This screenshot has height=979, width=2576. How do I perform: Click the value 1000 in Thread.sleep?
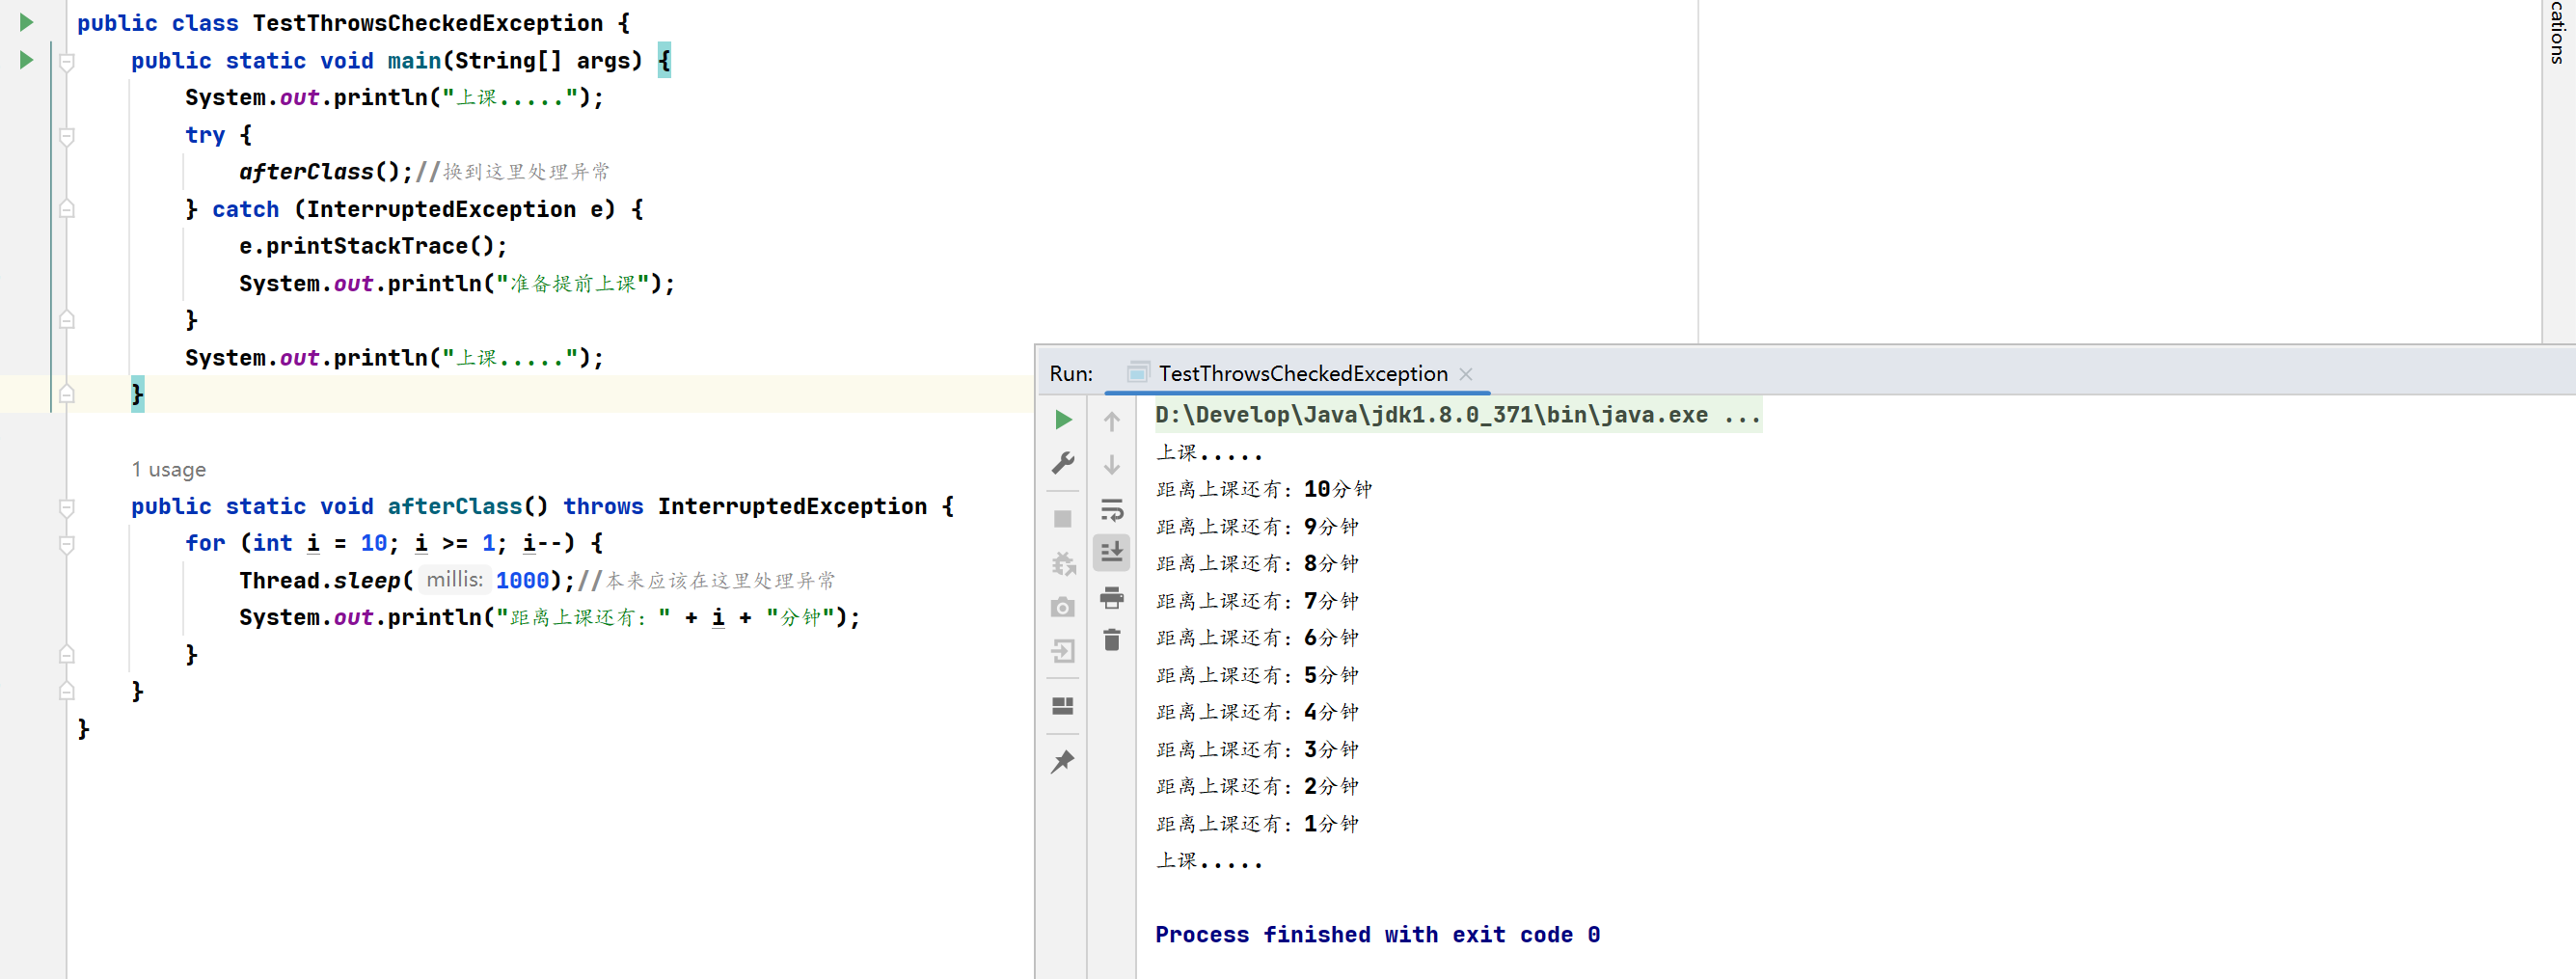522,580
